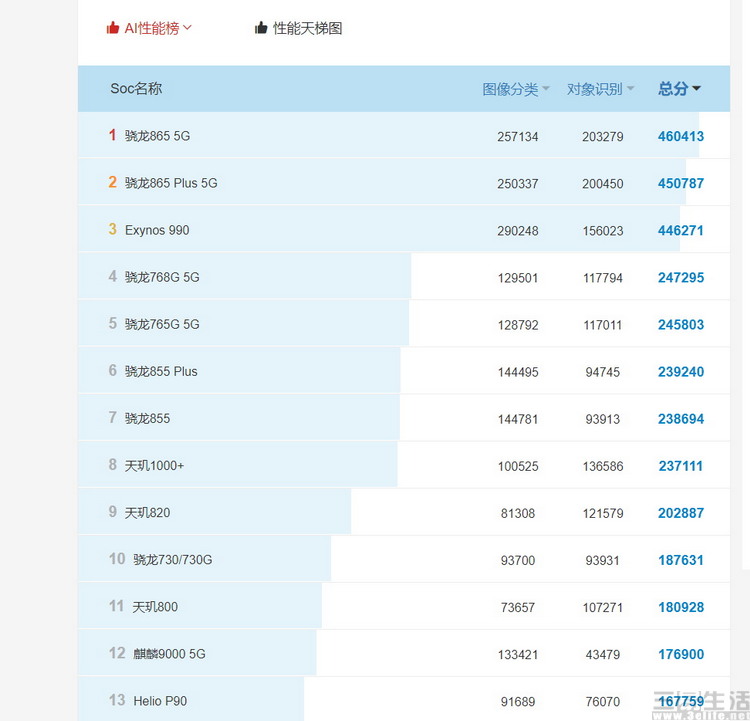Open the 骁龙765G 5G entry

(x=162, y=324)
